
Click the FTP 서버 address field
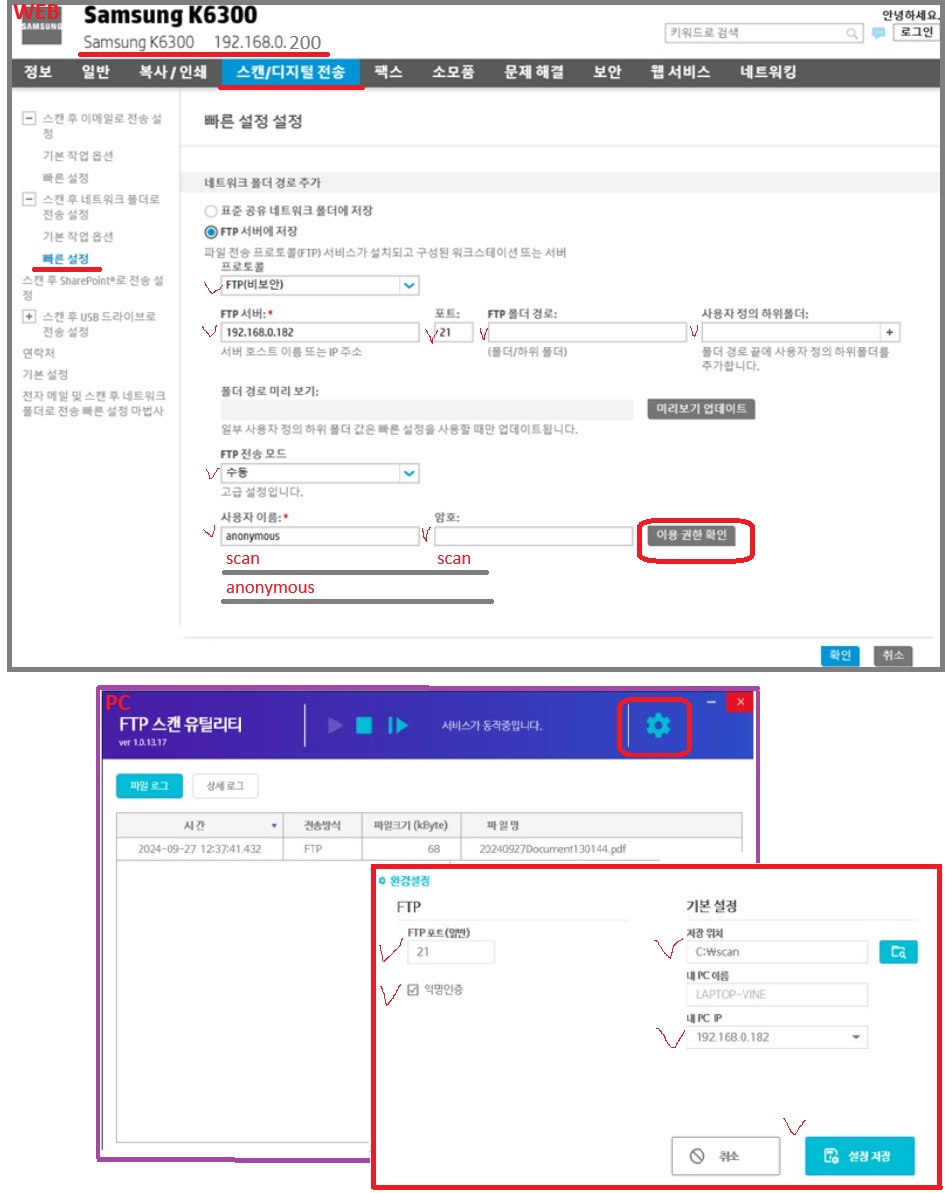point(320,332)
